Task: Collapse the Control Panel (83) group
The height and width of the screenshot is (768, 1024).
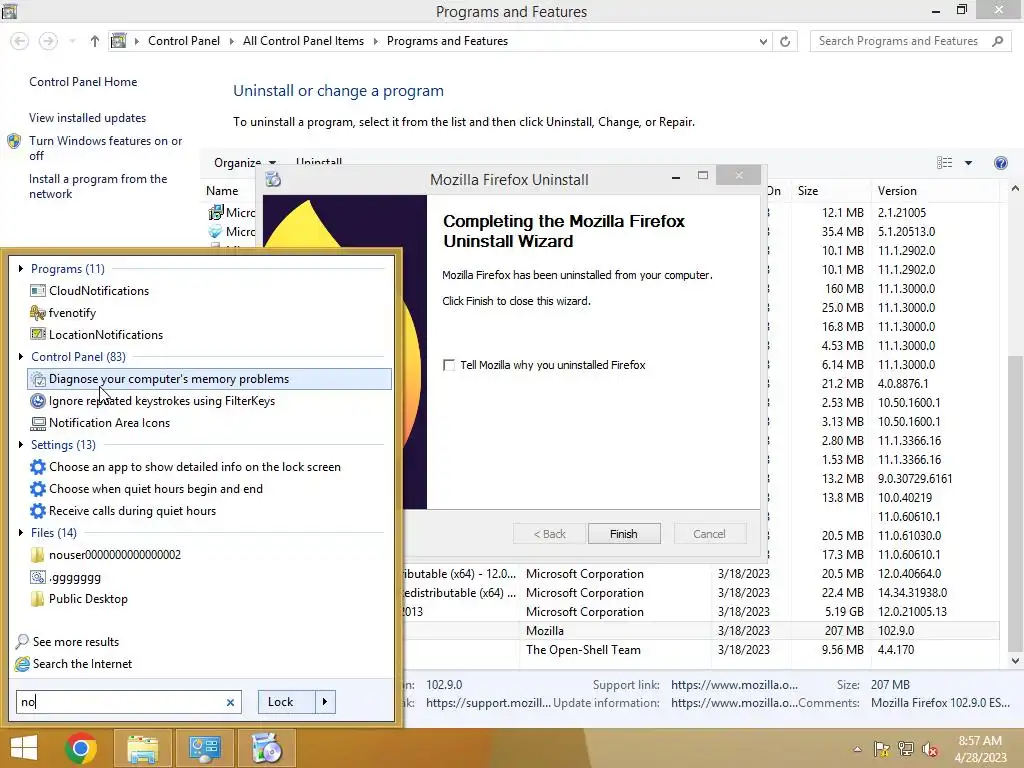Action: pos(21,357)
